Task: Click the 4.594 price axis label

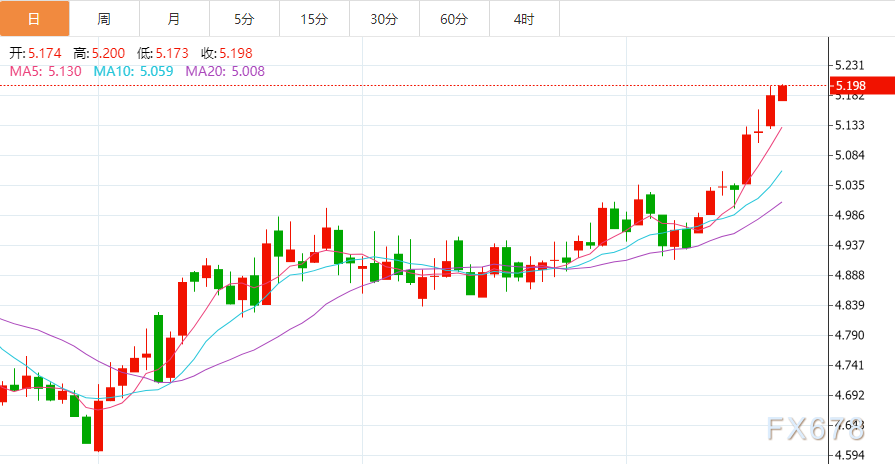Action: (x=850, y=455)
